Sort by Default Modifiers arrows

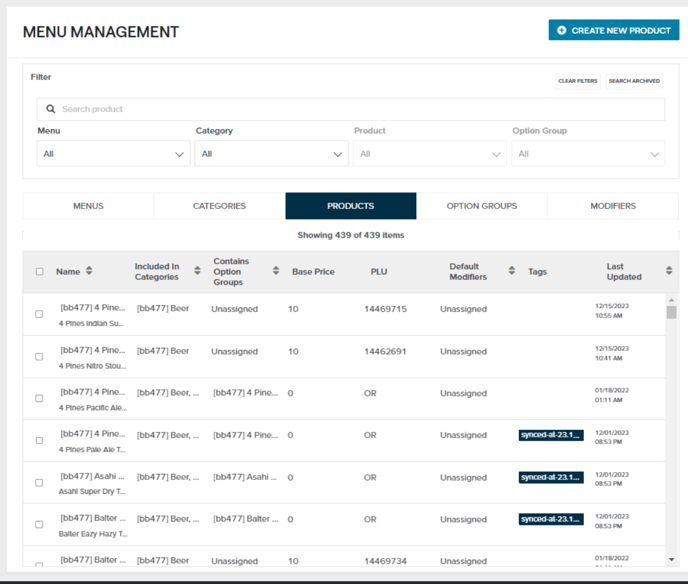[512, 270]
